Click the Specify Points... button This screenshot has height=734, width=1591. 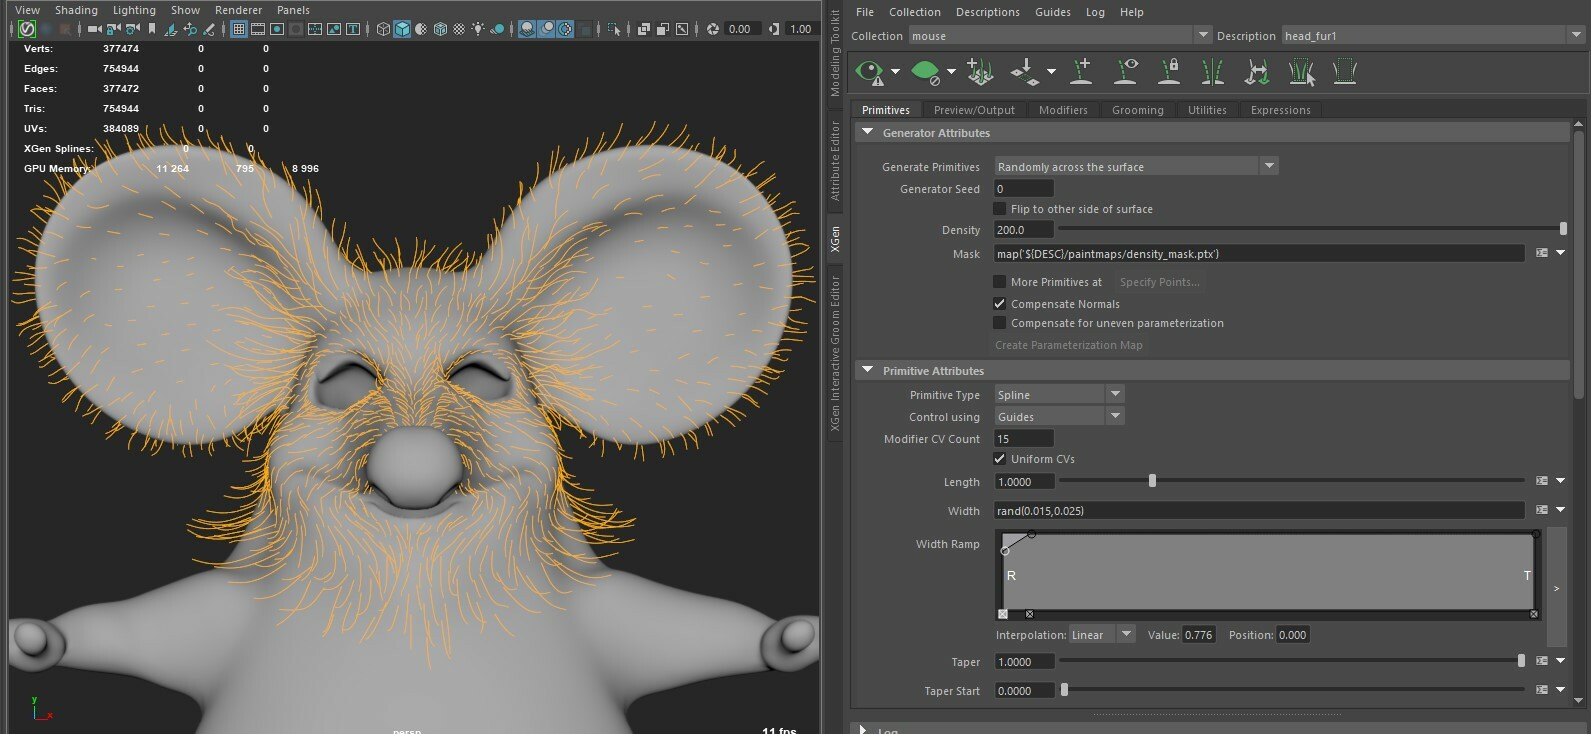(1159, 282)
